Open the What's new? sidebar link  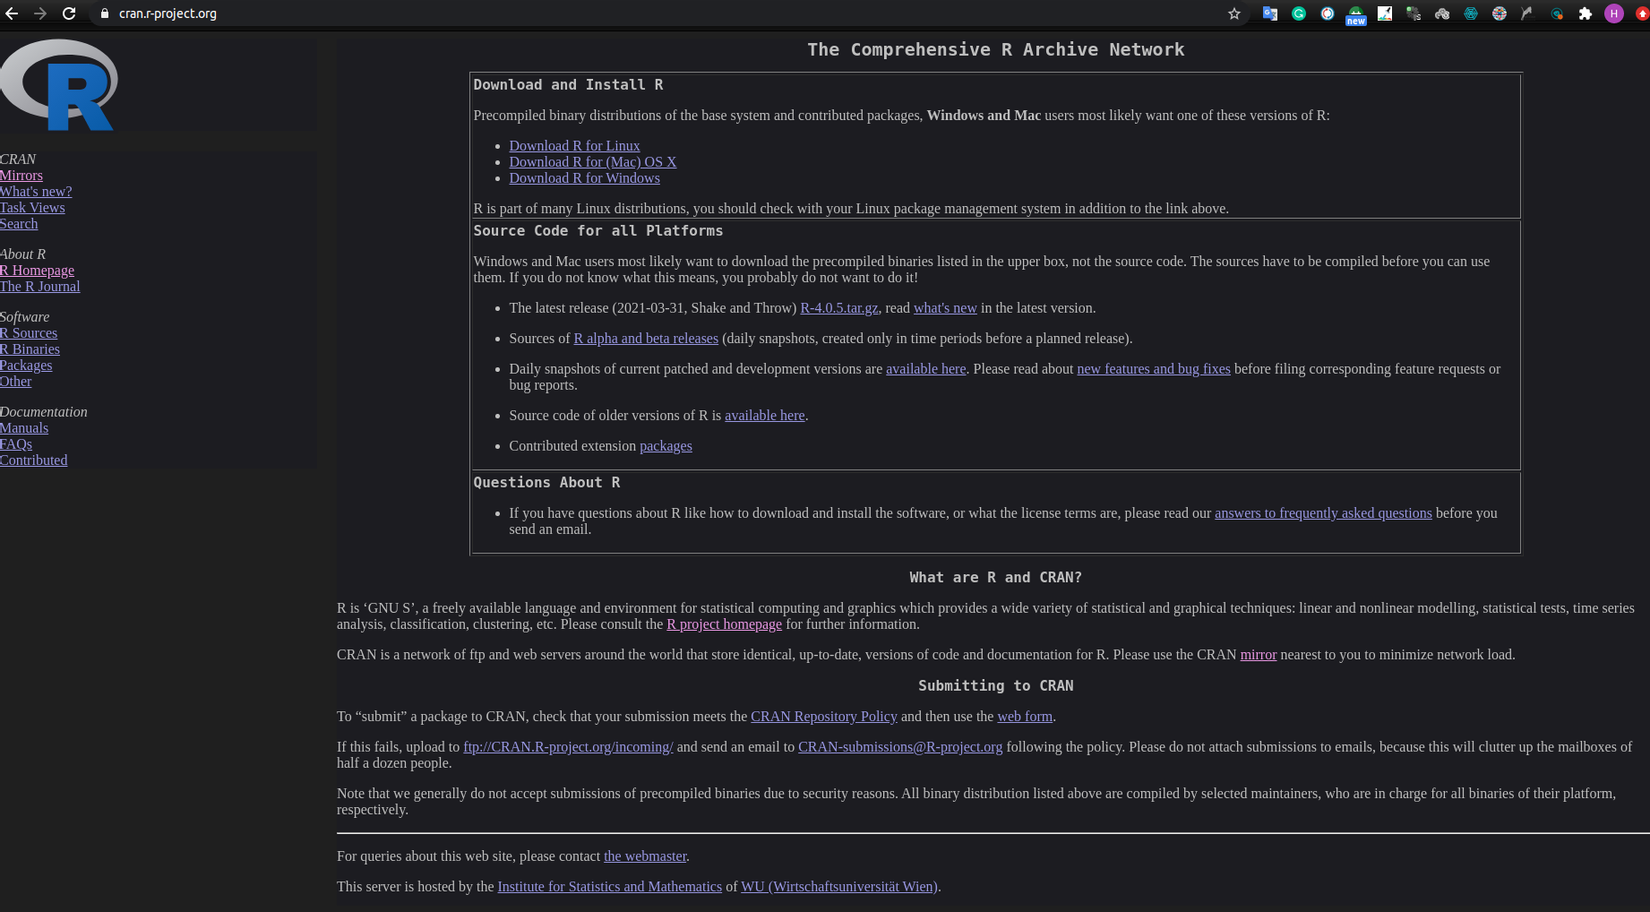tap(36, 192)
